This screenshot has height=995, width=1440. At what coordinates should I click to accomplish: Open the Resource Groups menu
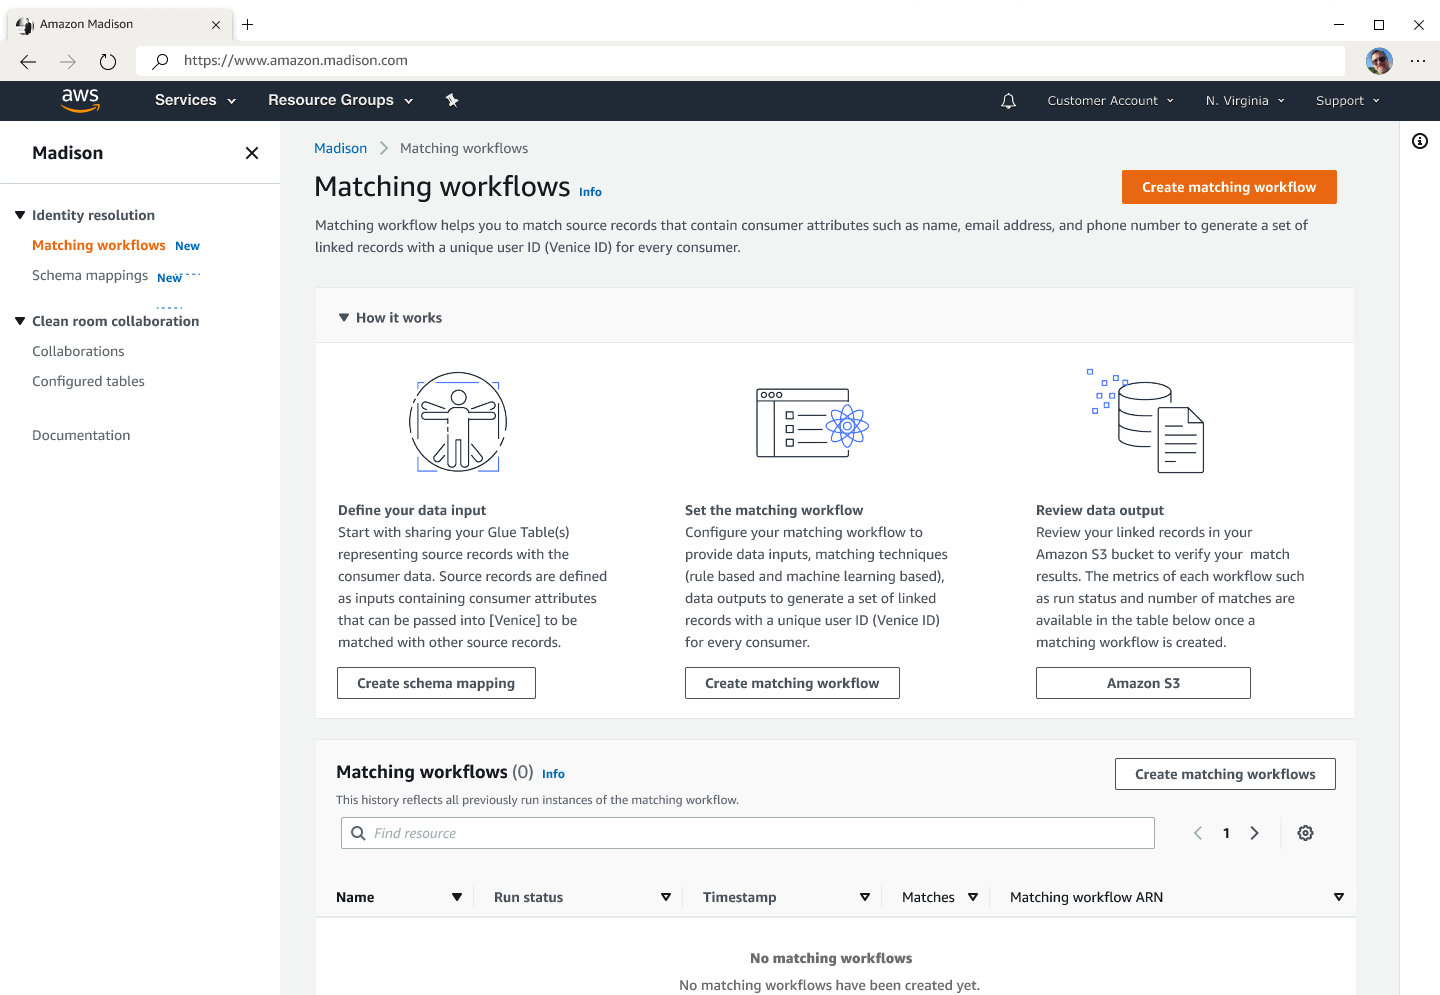click(340, 100)
